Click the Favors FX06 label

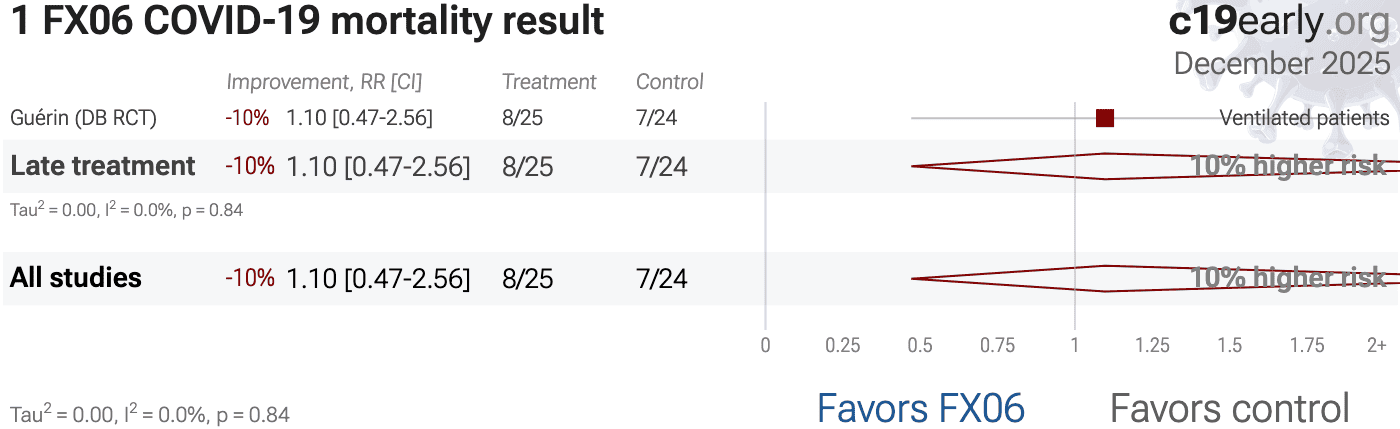[920, 408]
